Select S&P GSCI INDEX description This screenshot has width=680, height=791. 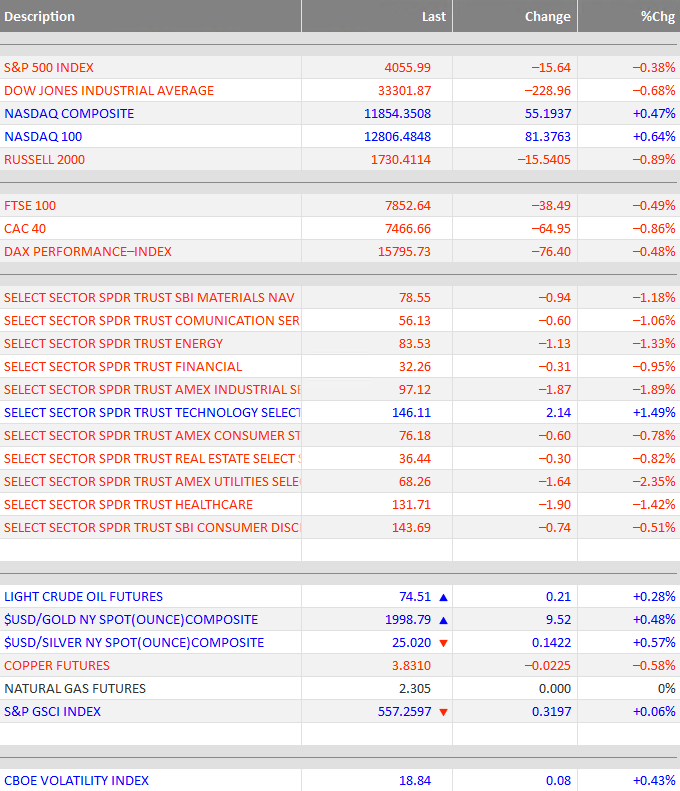point(52,712)
